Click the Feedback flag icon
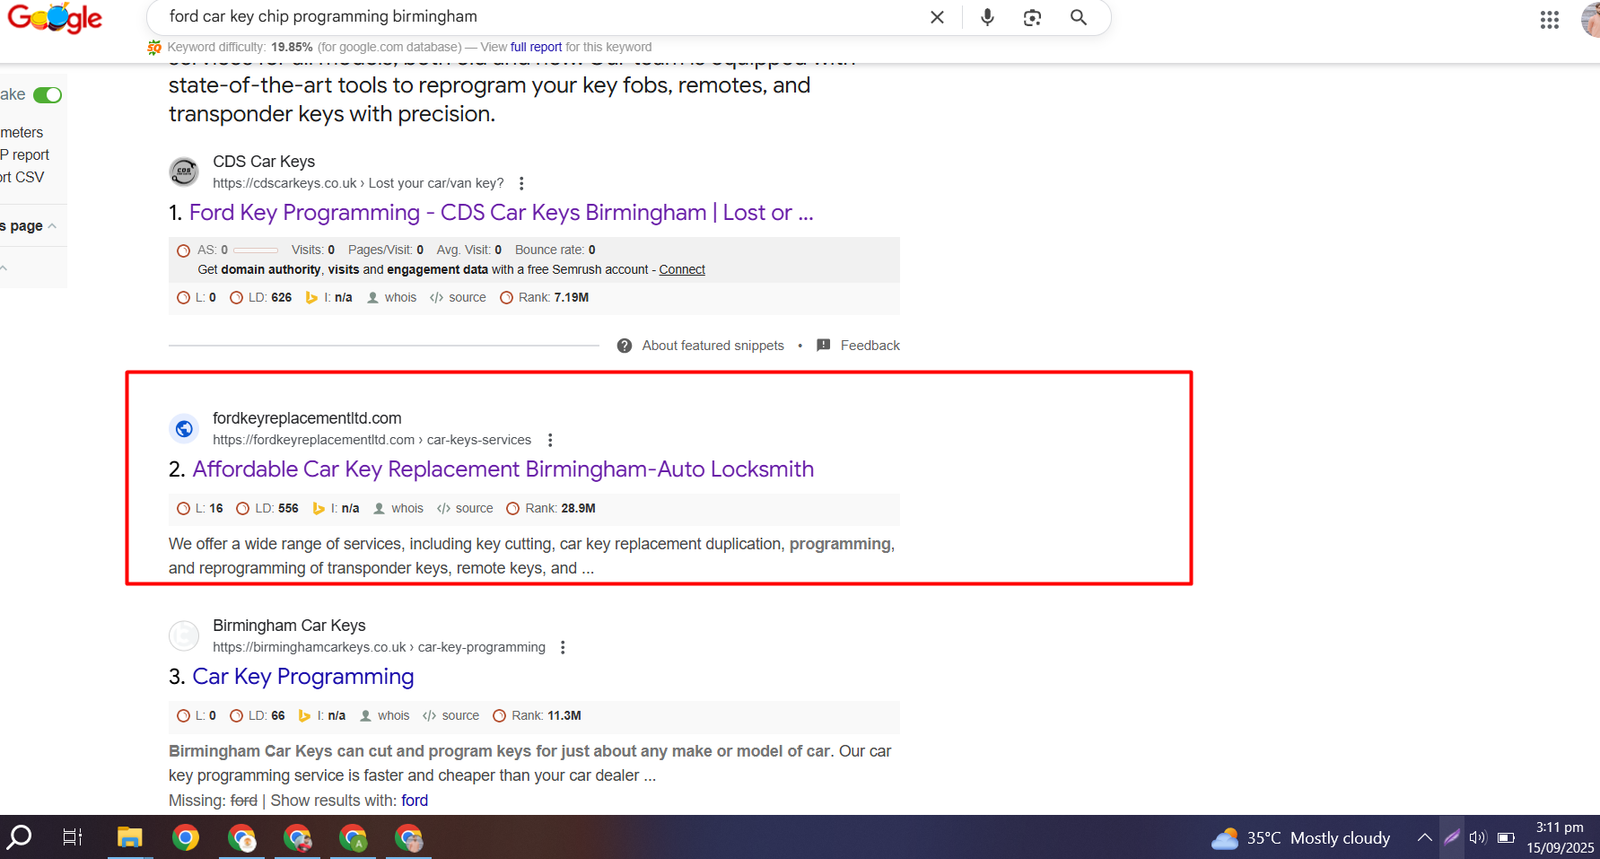The height and width of the screenshot is (859, 1600). coord(823,345)
